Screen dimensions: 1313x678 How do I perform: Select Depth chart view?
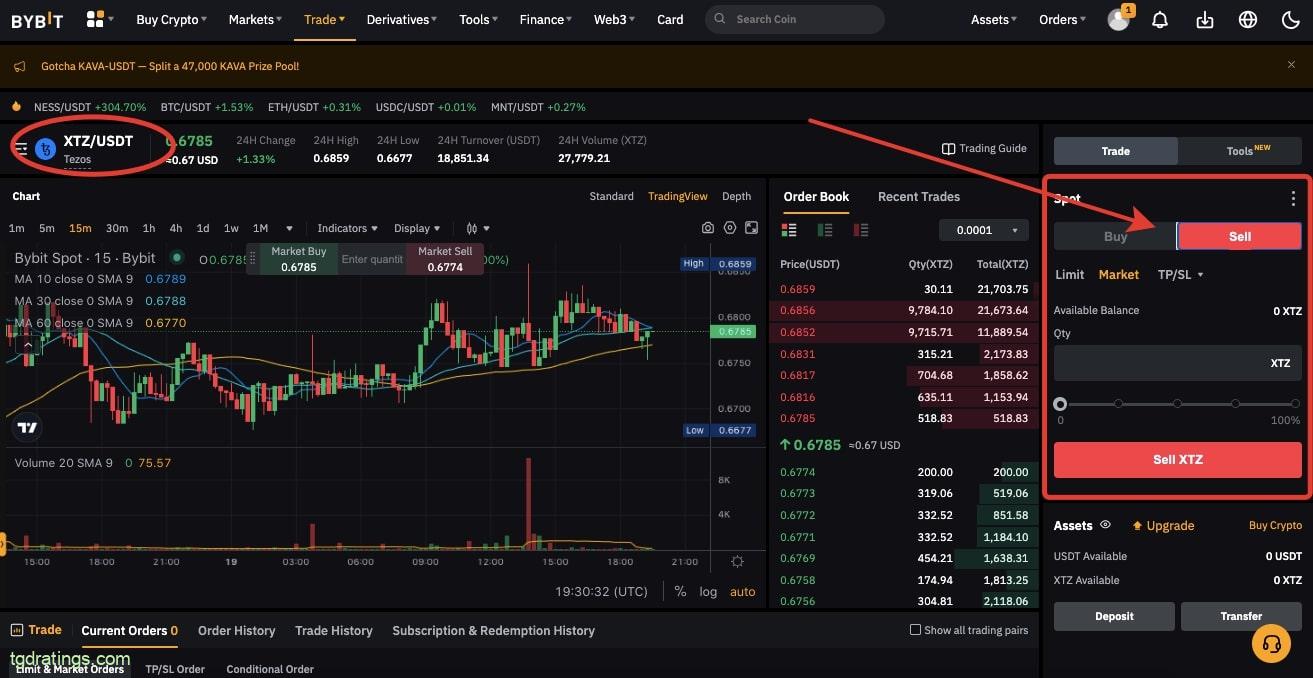(736, 196)
